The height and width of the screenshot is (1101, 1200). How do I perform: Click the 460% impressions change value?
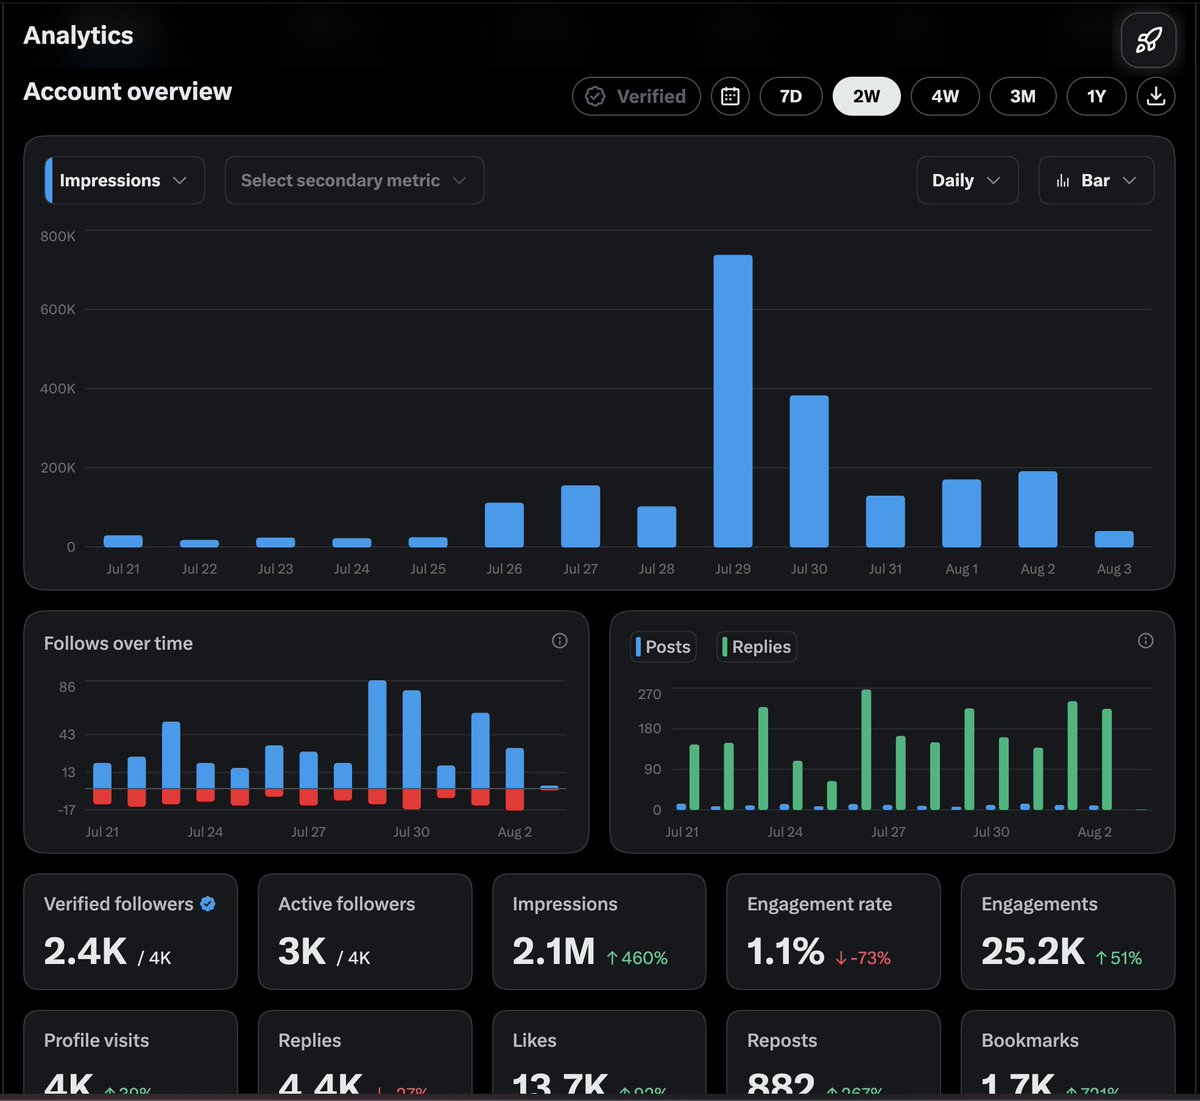pos(638,958)
